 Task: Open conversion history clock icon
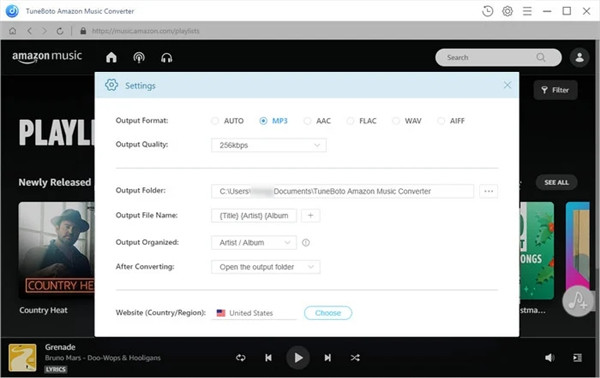(x=487, y=11)
